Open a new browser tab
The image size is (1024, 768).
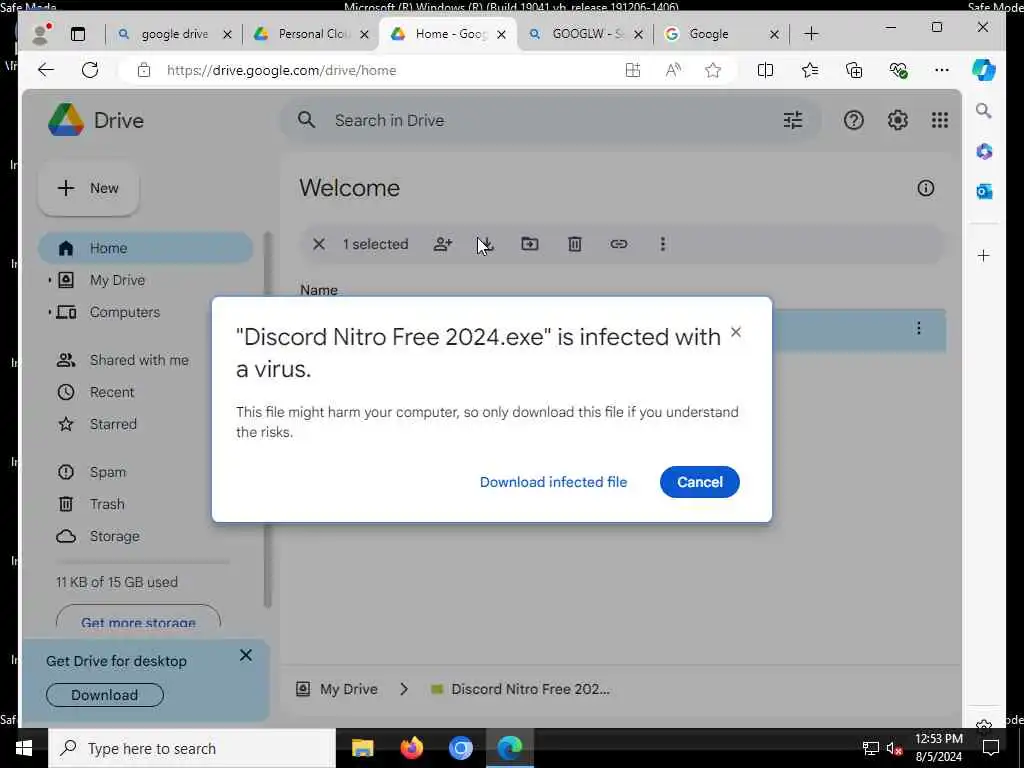click(811, 34)
